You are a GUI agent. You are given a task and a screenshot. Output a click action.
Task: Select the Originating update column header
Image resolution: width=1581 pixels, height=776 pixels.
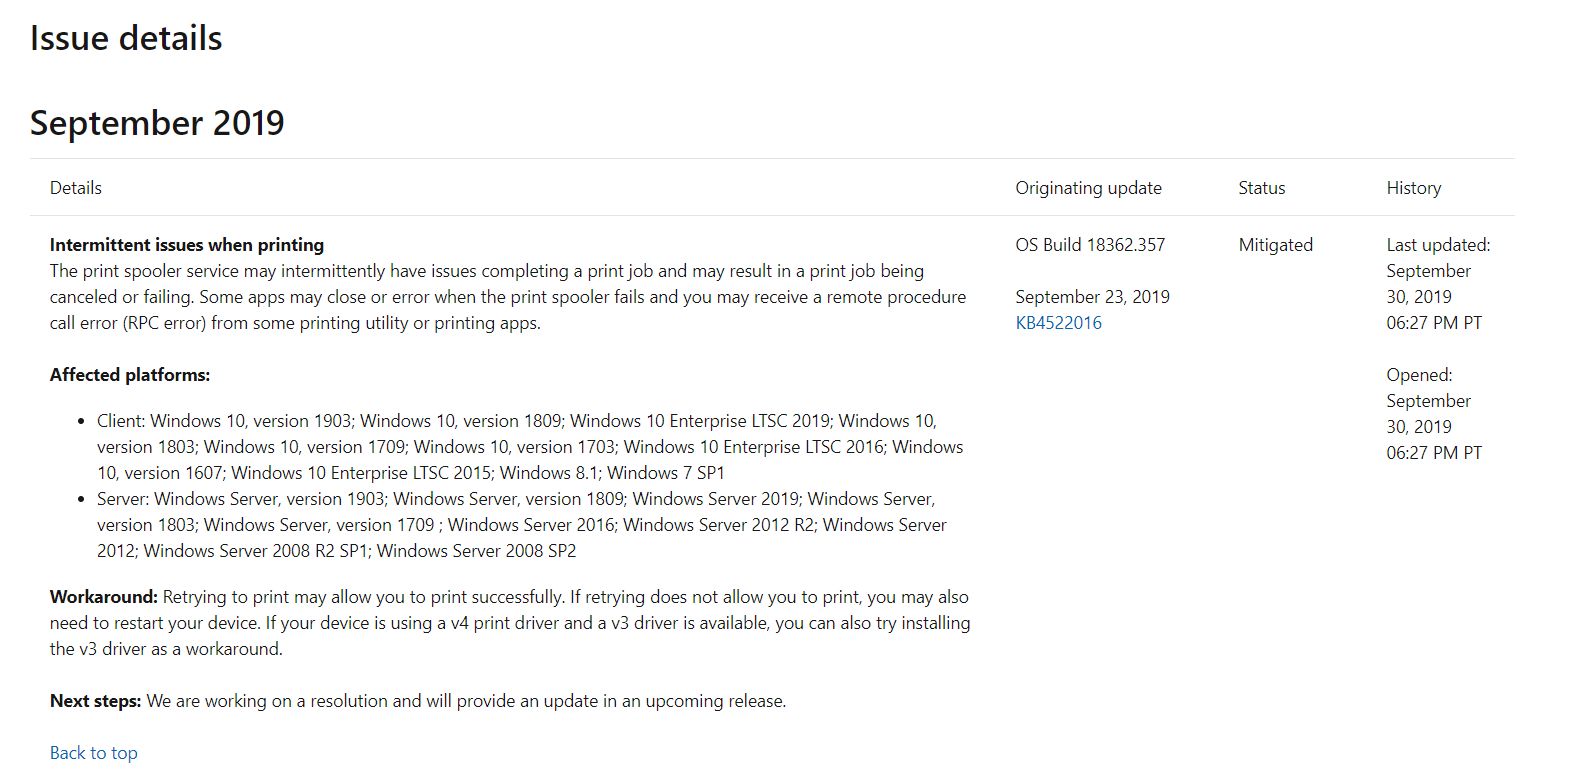click(x=1088, y=188)
